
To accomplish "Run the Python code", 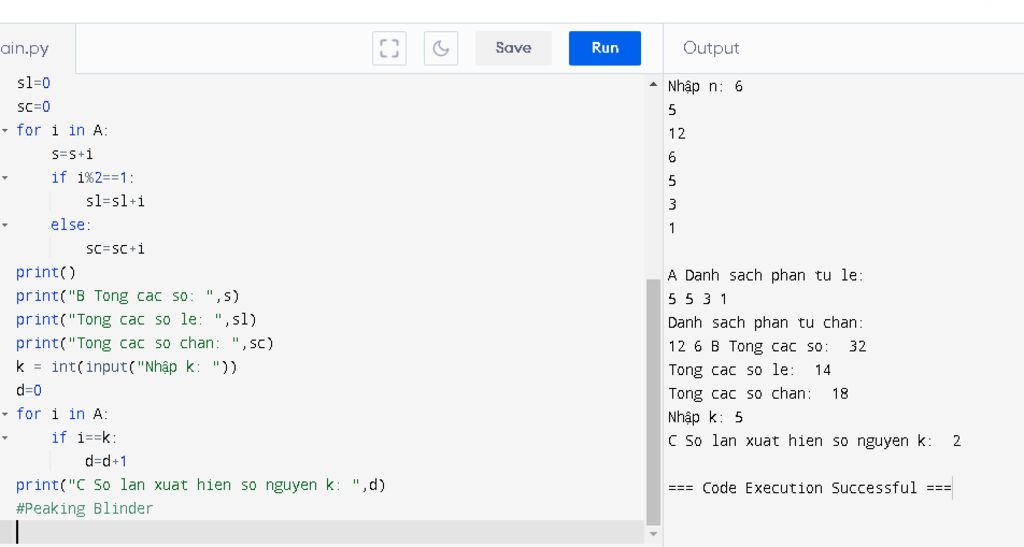I will [x=604, y=48].
